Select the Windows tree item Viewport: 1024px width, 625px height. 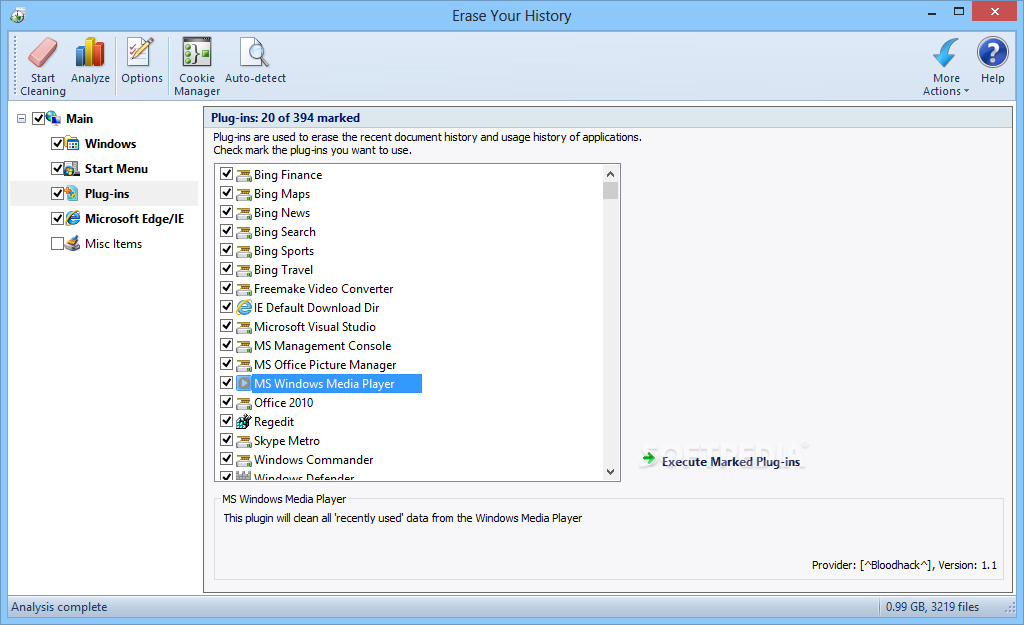point(110,144)
